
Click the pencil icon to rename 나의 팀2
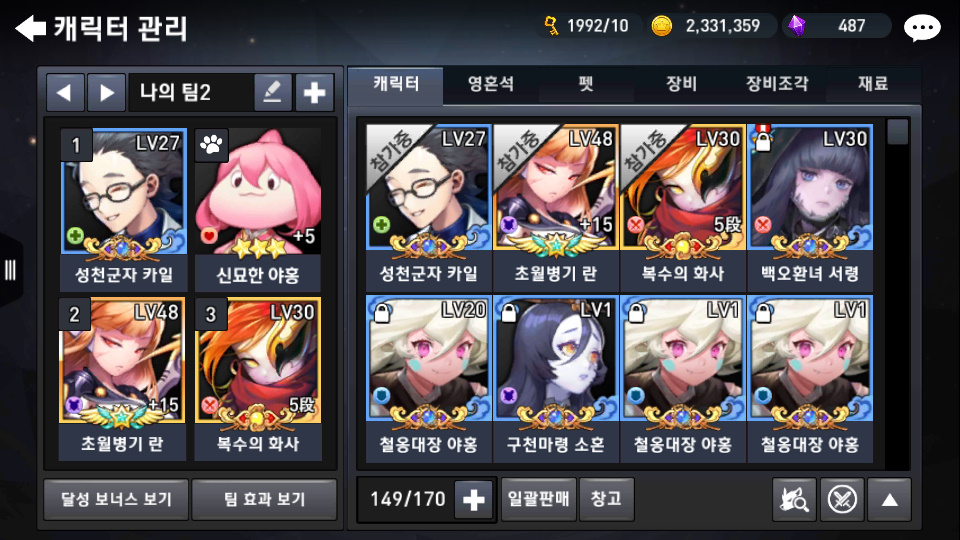[x=272, y=92]
